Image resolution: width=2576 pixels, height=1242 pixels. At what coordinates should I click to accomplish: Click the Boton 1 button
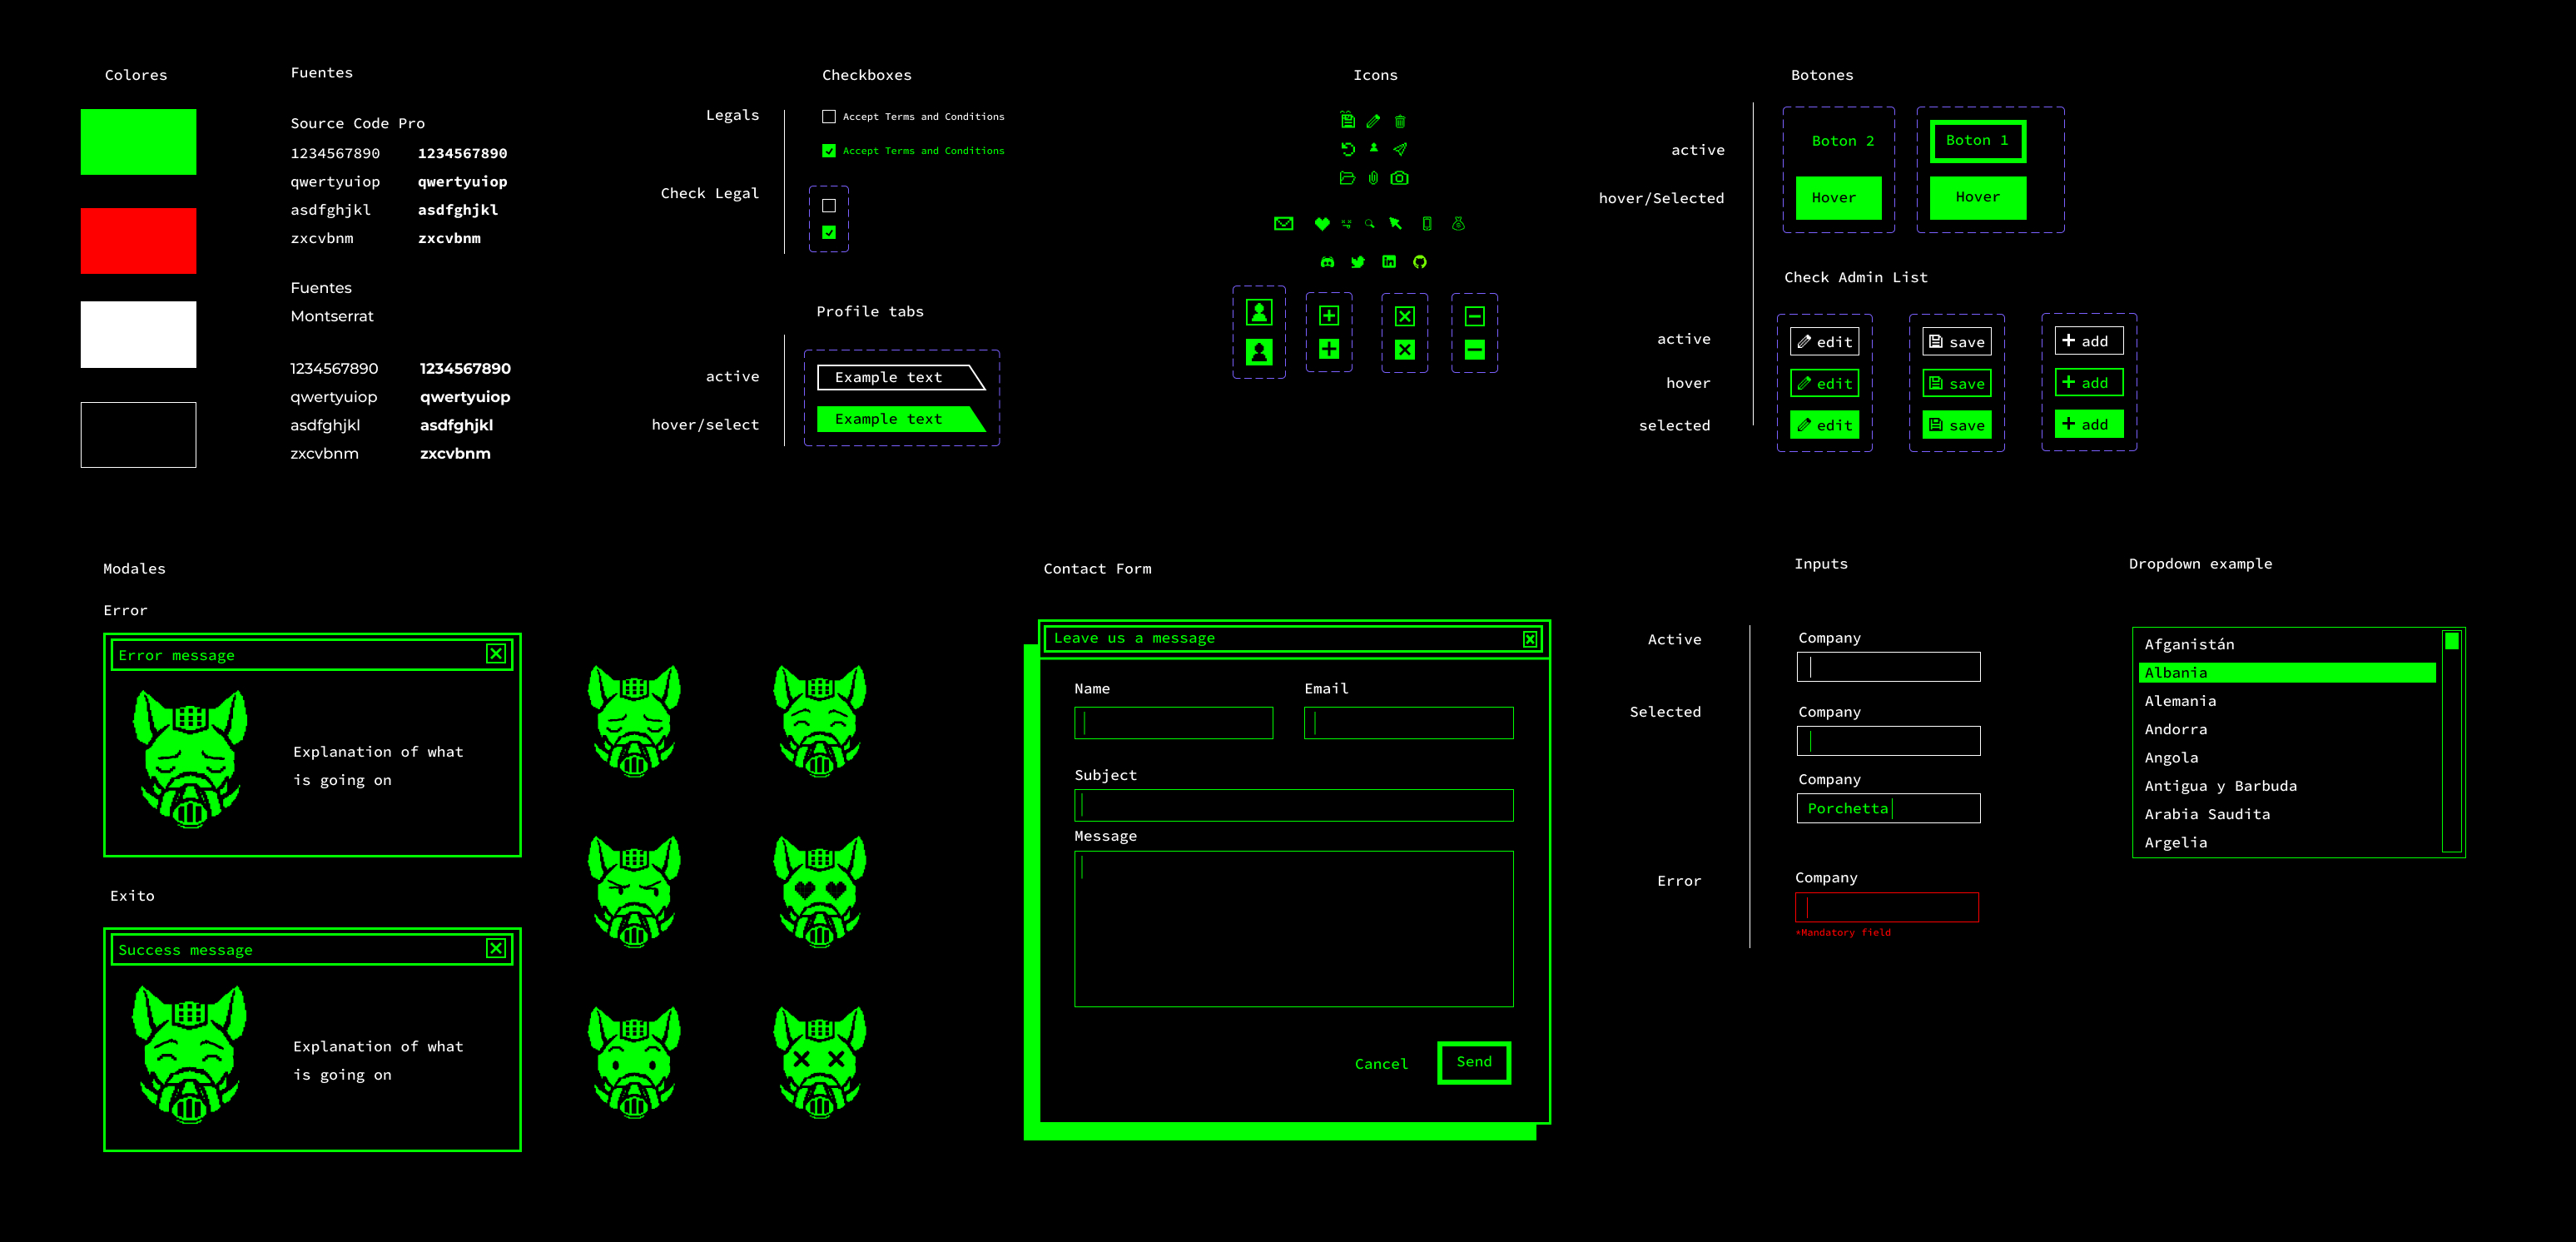pyautogui.click(x=1977, y=141)
